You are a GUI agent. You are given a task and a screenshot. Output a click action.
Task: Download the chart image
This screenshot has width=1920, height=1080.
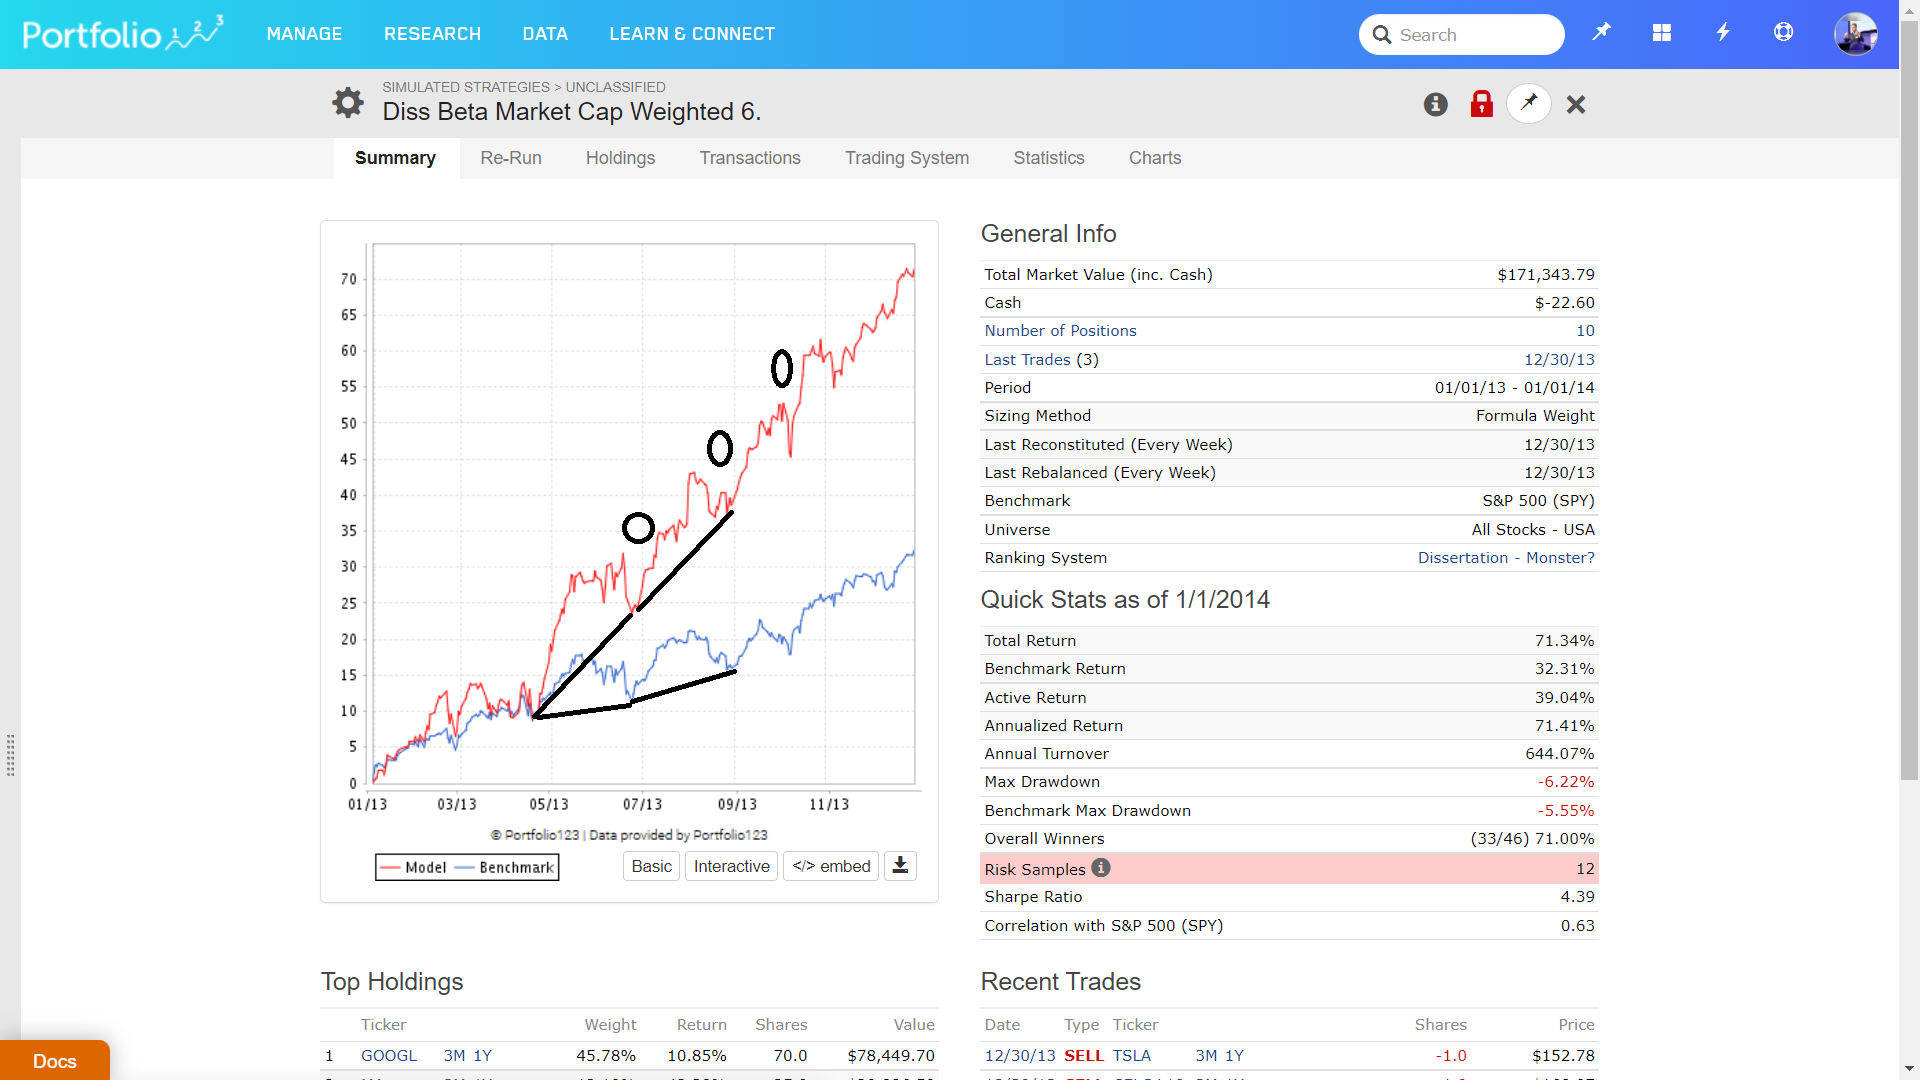[x=900, y=866]
